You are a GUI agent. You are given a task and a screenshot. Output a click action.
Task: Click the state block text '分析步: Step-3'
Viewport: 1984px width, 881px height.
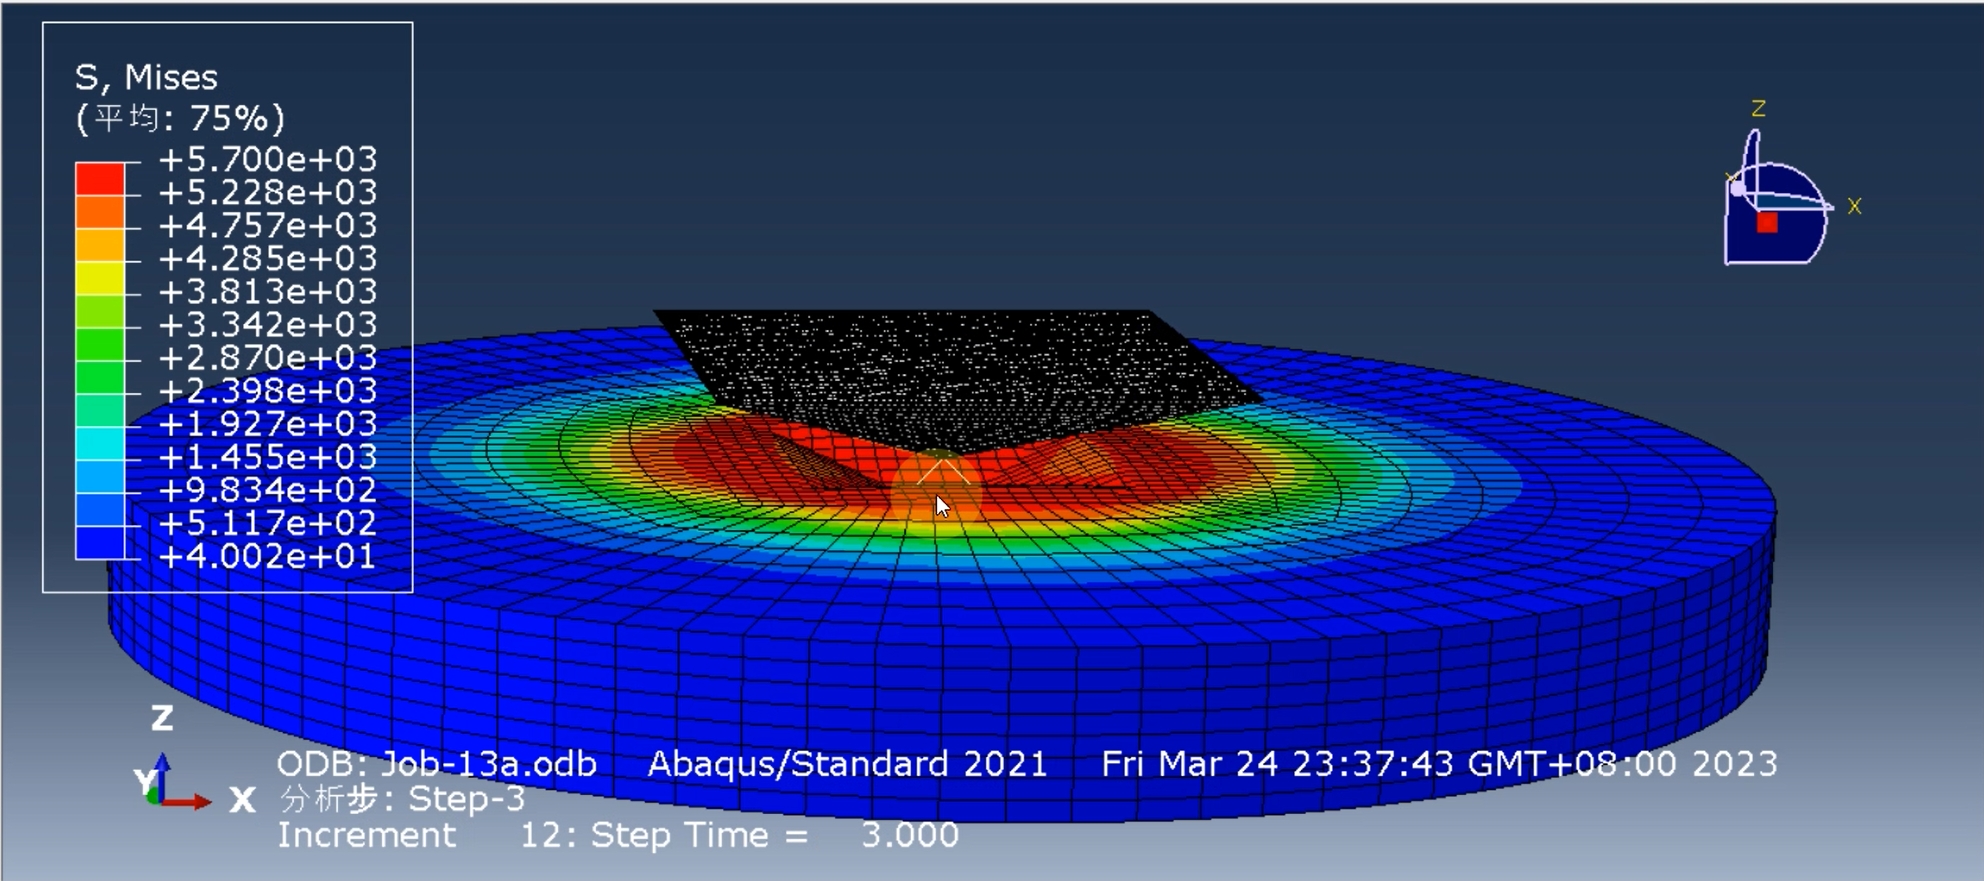tap(402, 799)
